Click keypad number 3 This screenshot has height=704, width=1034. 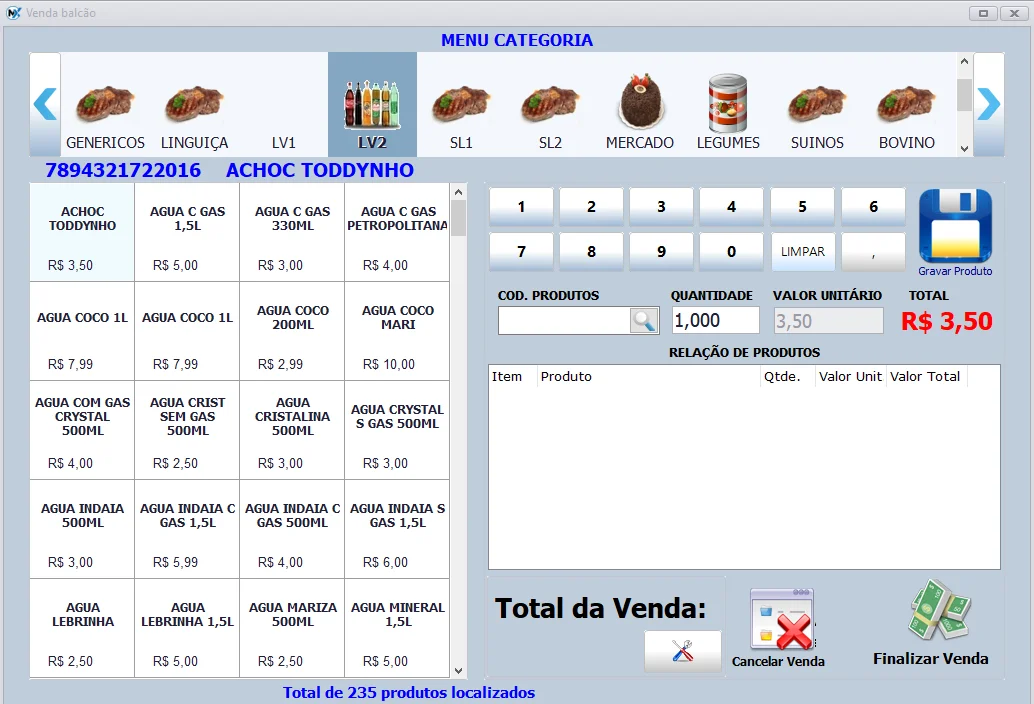pyautogui.click(x=661, y=207)
